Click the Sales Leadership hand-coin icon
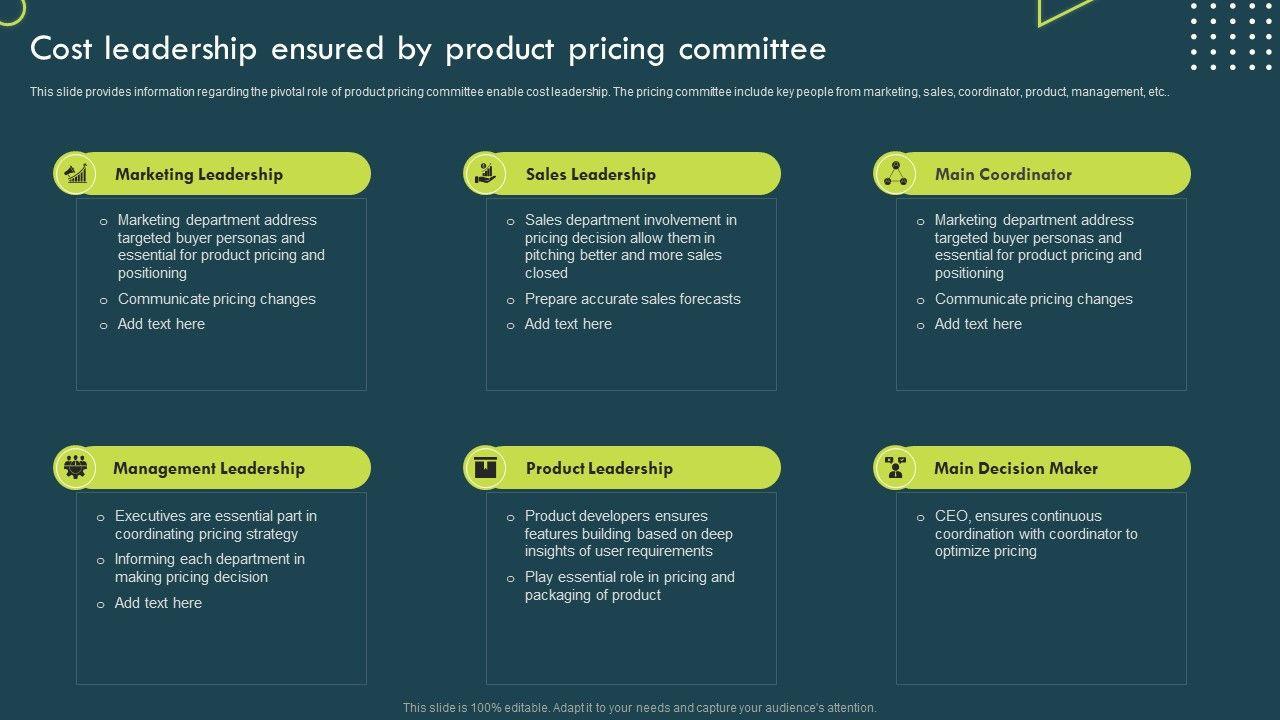Image resolution: width=1280 pixels, height=720 pixels. 485,174
